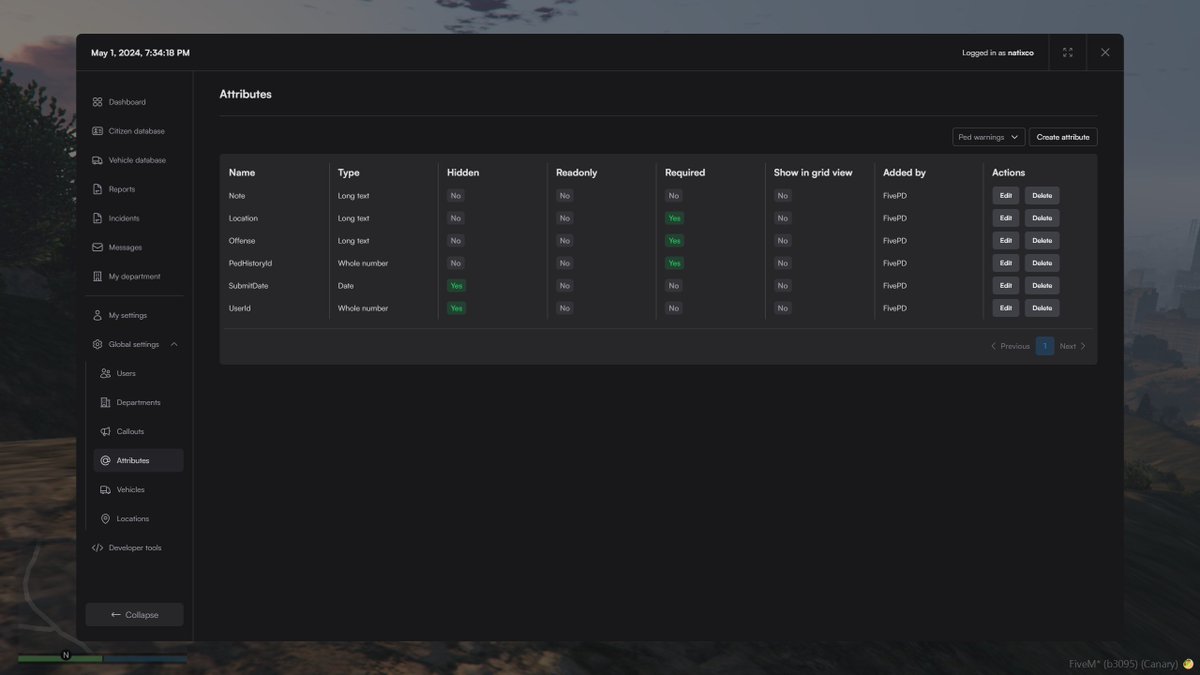Edit the Location attribute
The width and height of the screenshot is (1200, 675).
point(1006,218)
